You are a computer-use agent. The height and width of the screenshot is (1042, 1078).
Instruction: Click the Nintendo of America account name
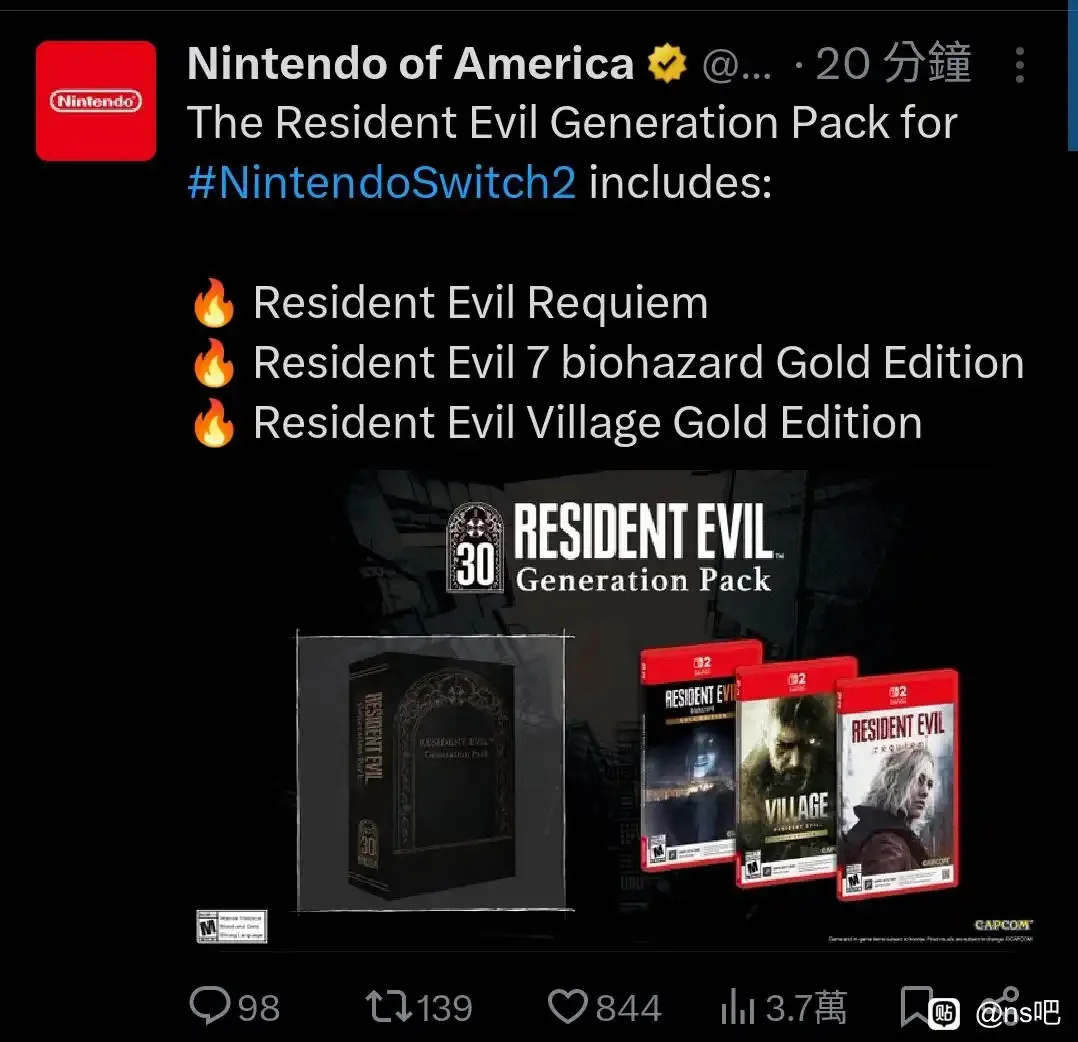(410, 63)
